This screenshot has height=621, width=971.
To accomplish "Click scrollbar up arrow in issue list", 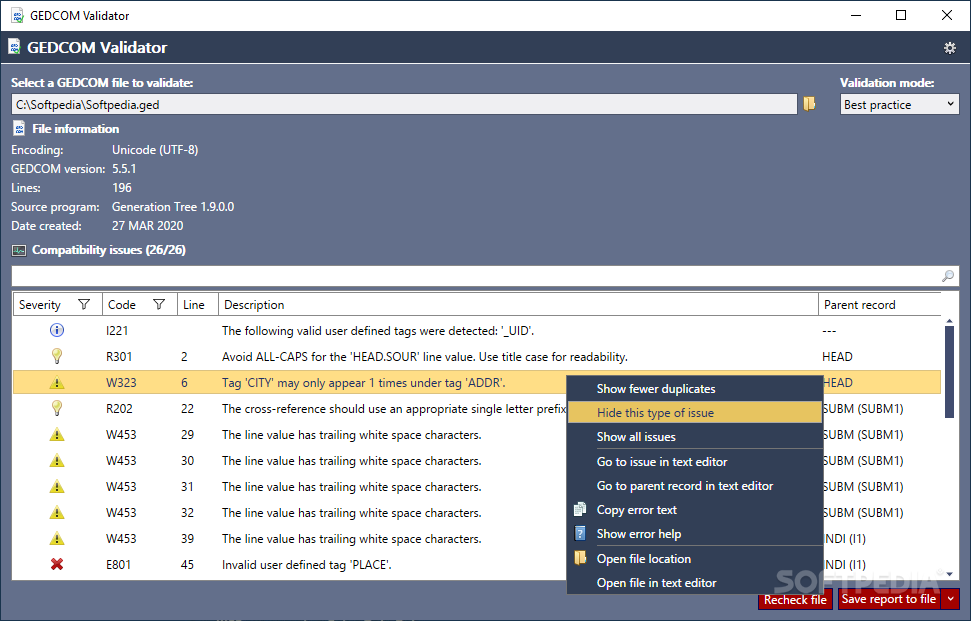I will 949,321.
